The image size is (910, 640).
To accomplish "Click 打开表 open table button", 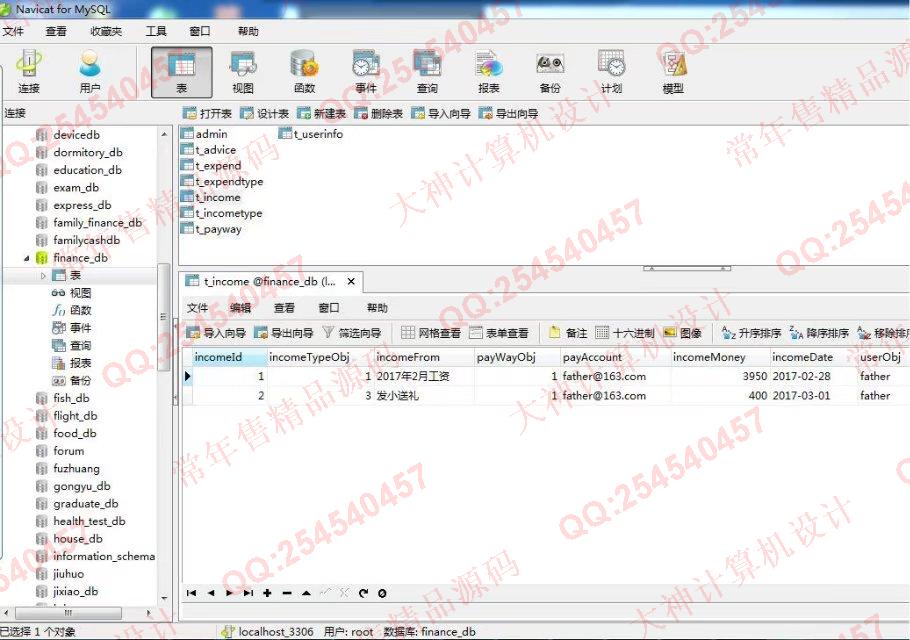I will (x=207, y=114).
